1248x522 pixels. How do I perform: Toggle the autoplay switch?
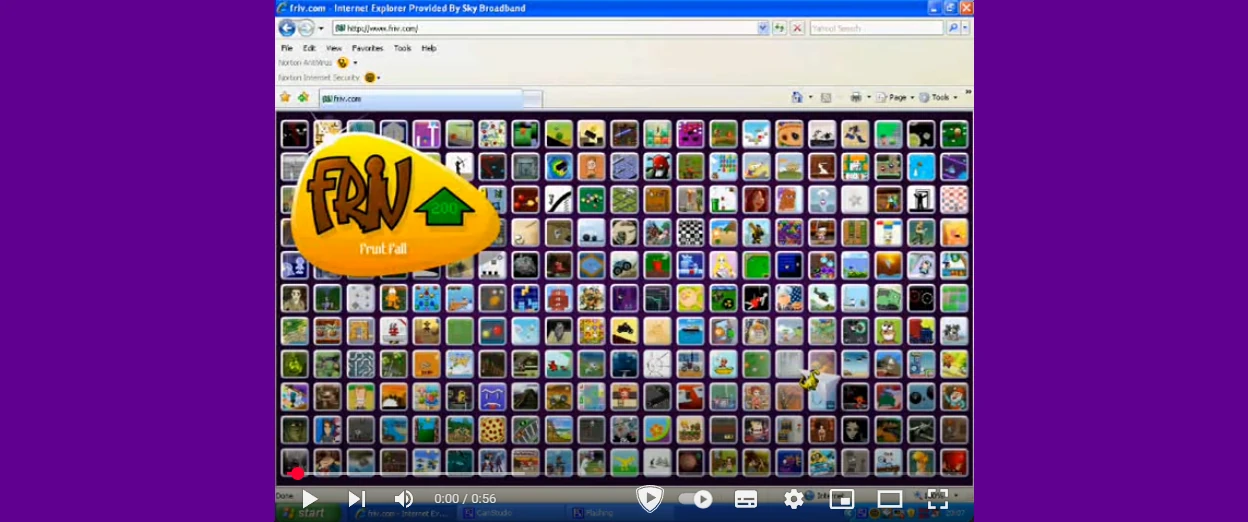696,499
